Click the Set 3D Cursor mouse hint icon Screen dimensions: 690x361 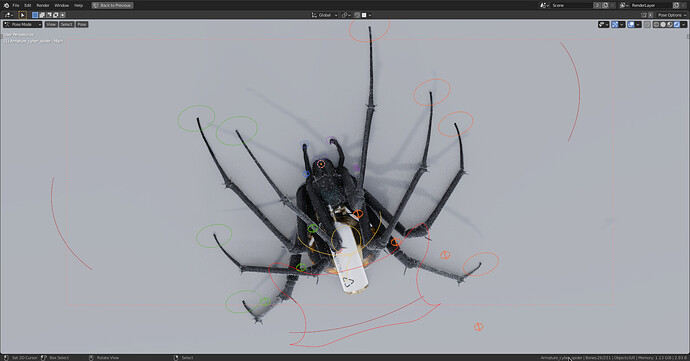[6, 357]
